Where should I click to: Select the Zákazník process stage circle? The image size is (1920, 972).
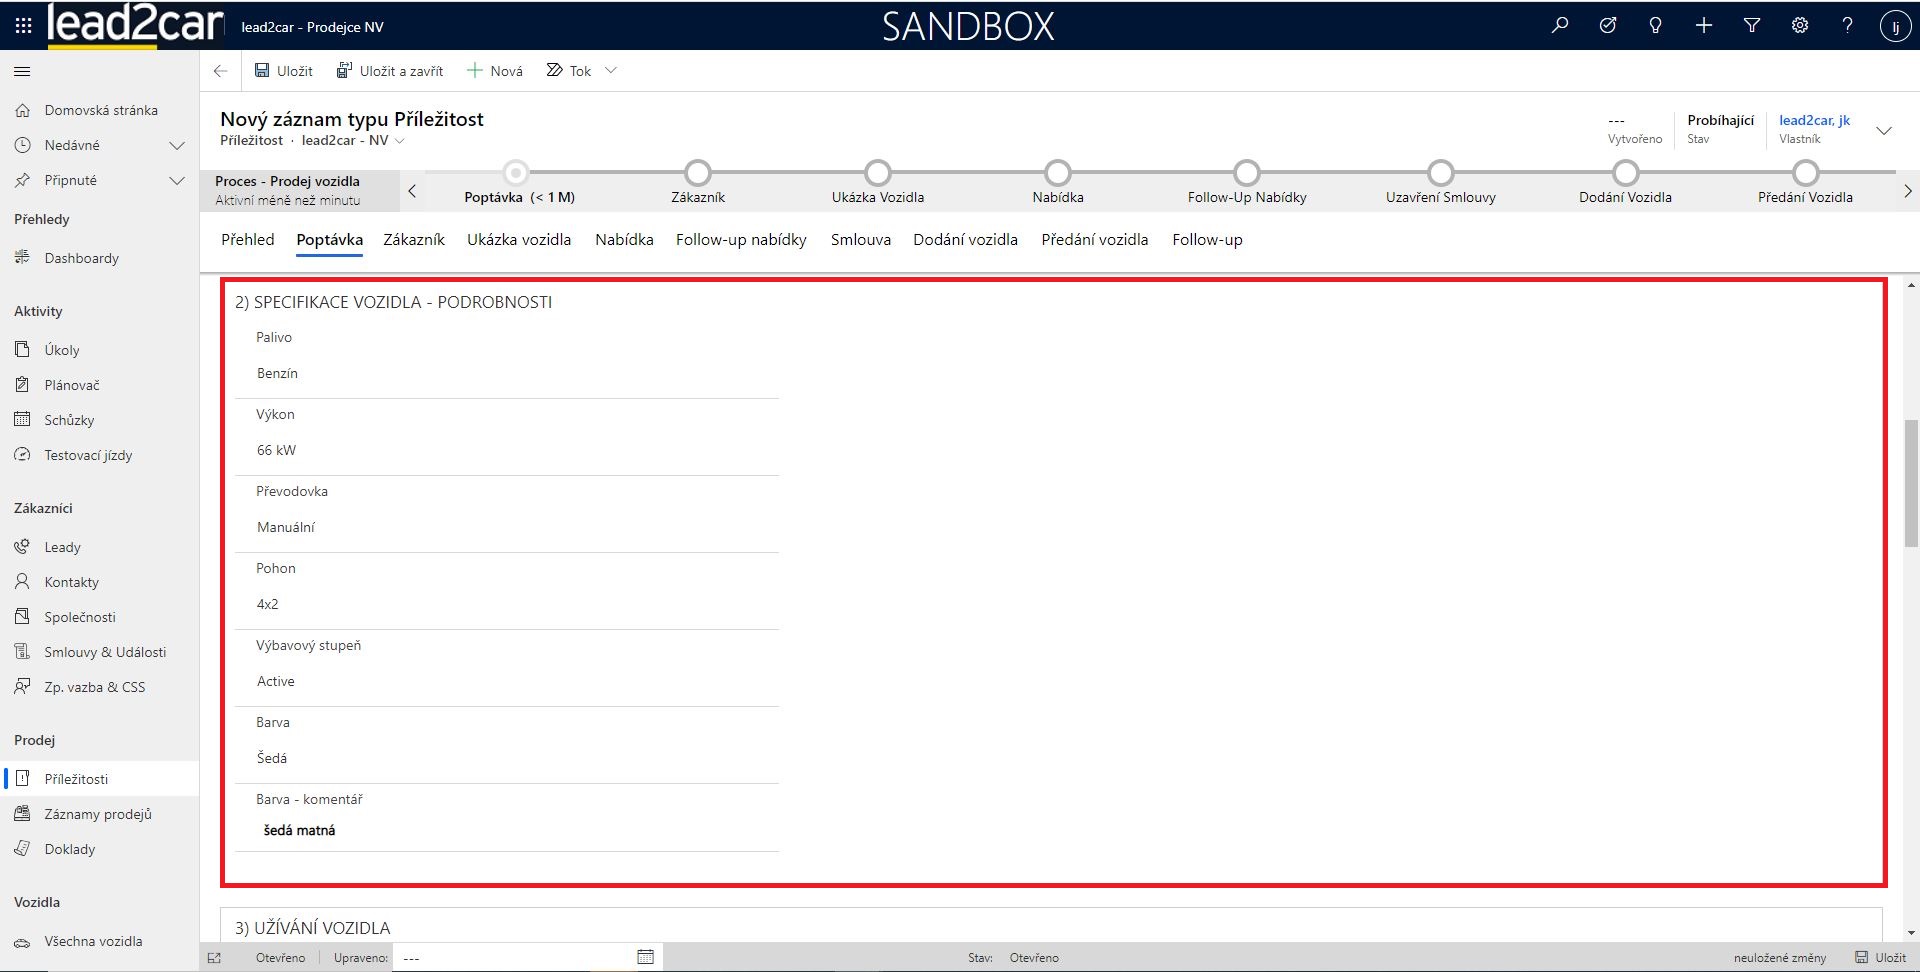pyautogui.click(x=698, y=173)
